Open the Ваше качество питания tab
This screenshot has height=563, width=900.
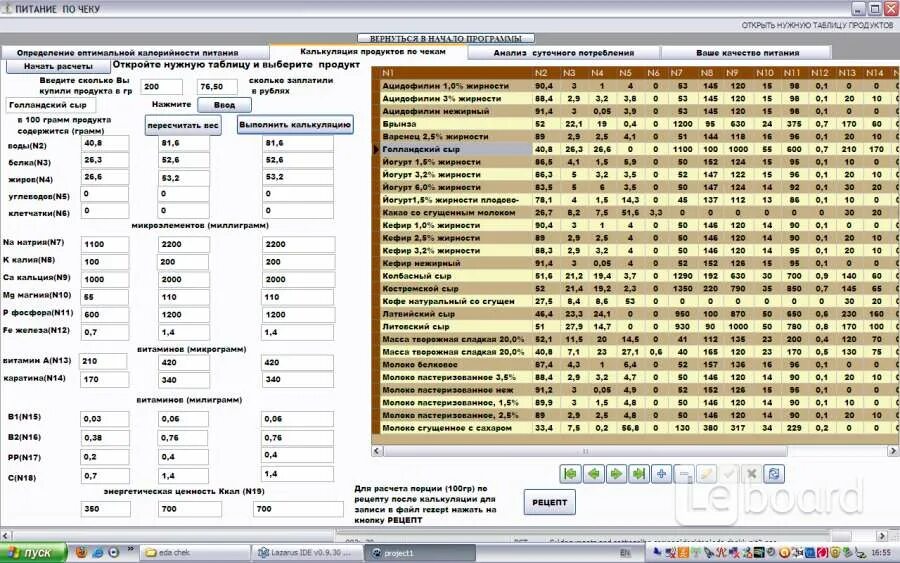tap(747, 53)
